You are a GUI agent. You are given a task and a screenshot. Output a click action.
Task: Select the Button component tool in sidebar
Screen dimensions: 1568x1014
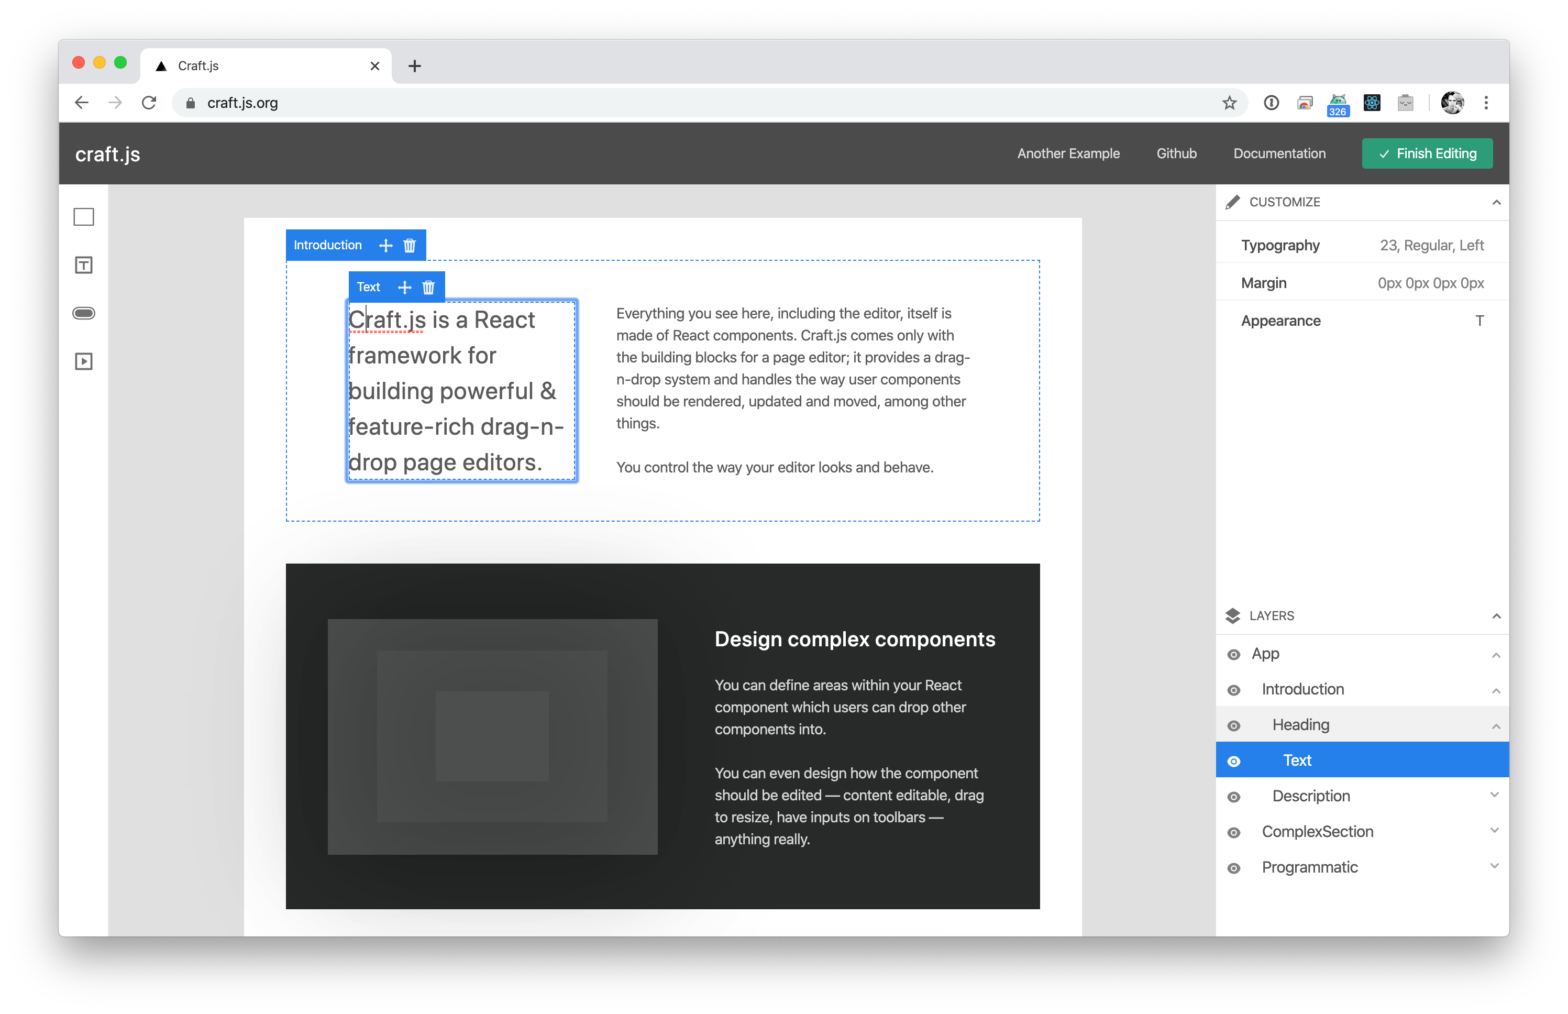coord(84,313)
